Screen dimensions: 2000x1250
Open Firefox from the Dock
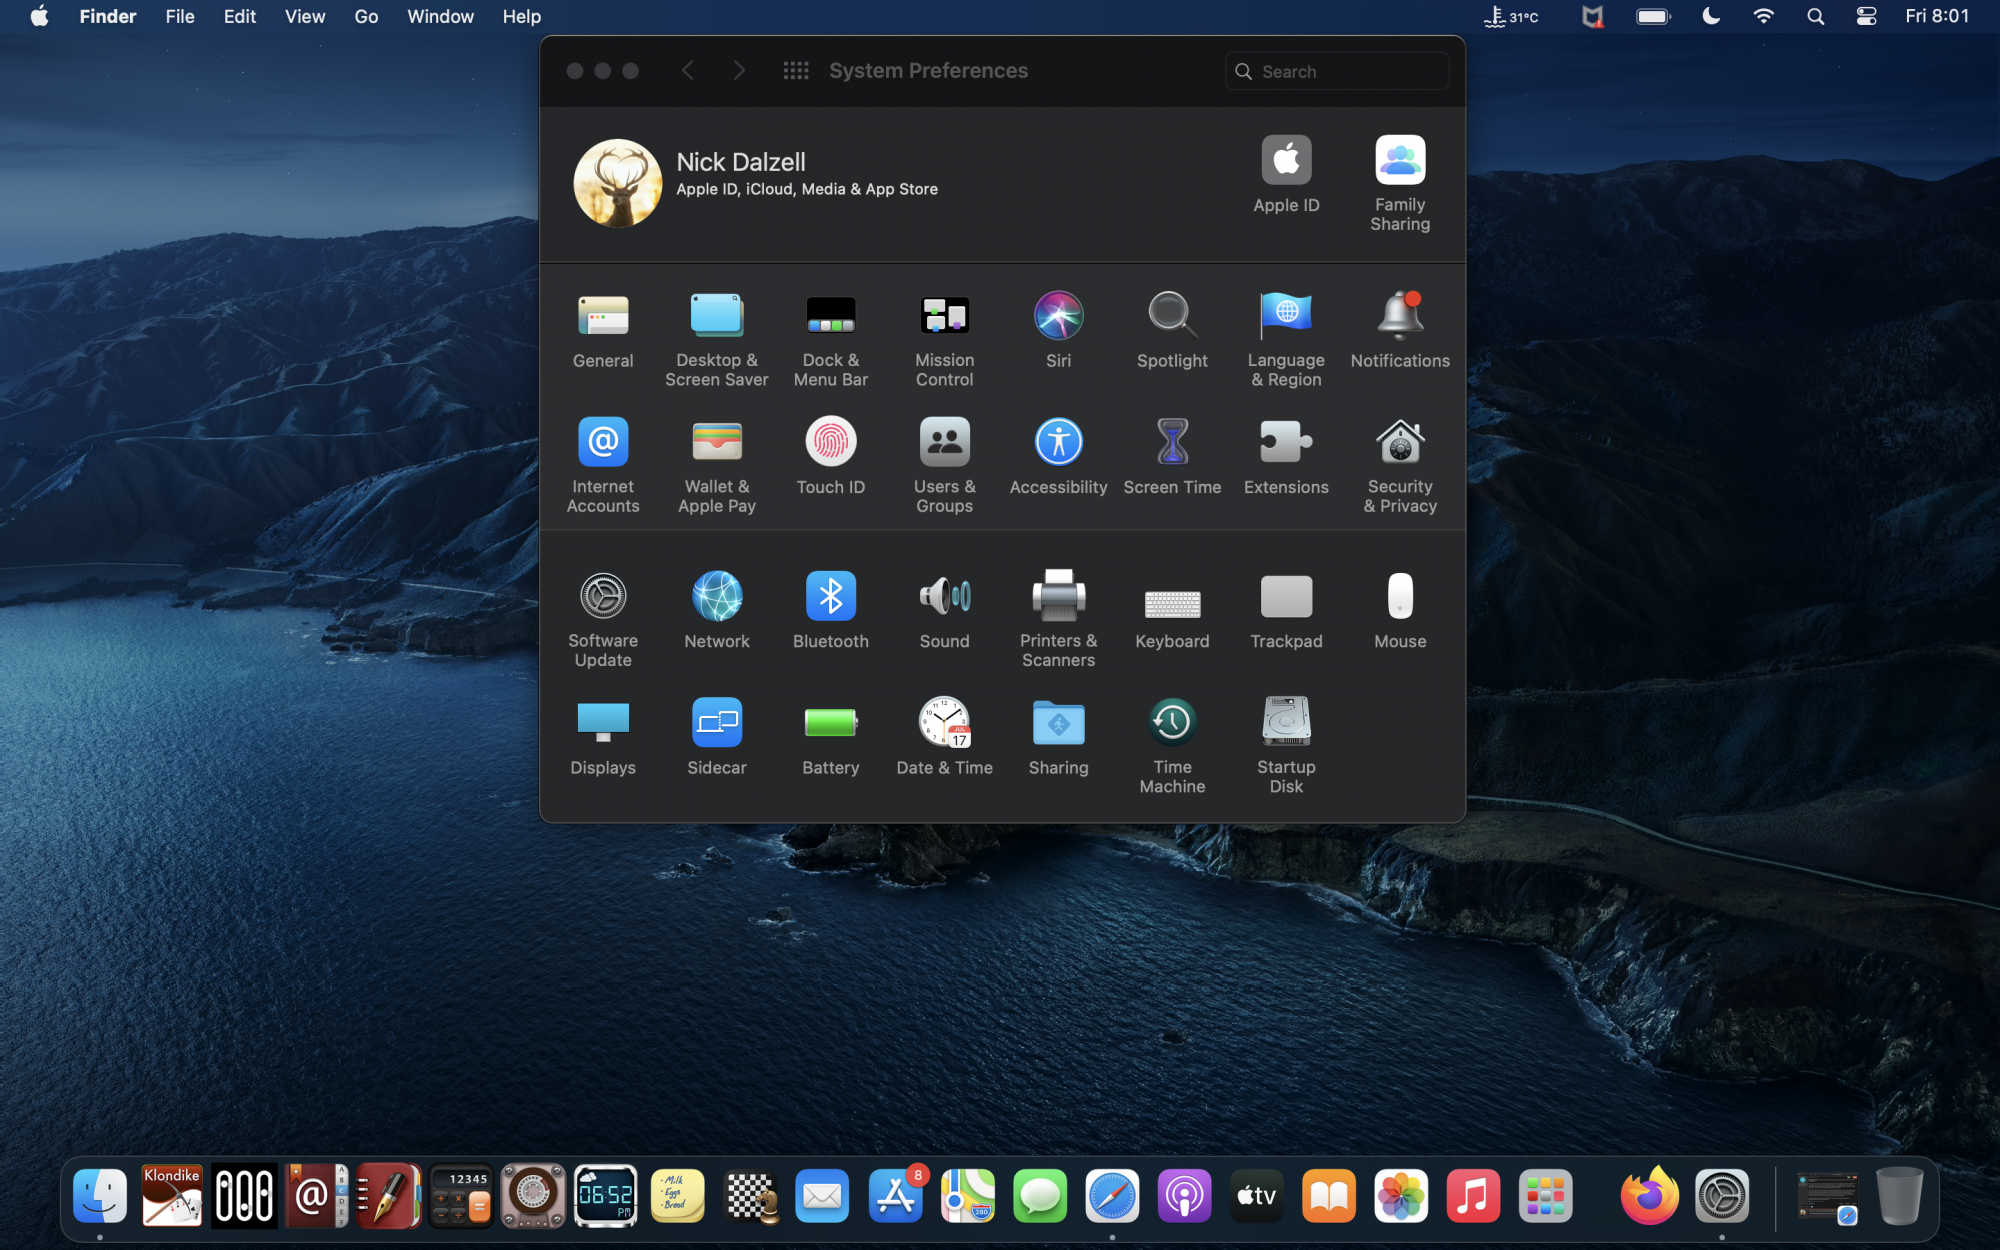(1649, 1196)
